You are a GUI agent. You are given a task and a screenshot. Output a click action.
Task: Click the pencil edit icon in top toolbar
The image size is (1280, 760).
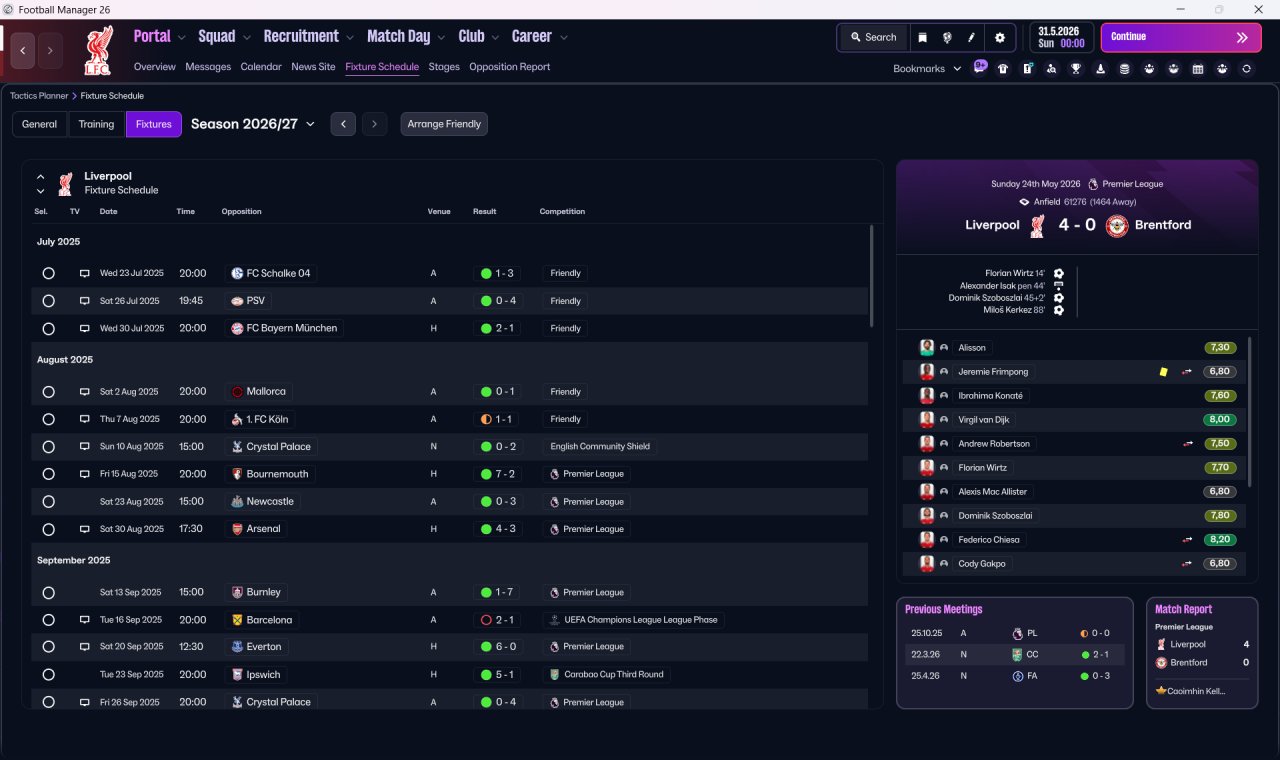pos(971,37)
